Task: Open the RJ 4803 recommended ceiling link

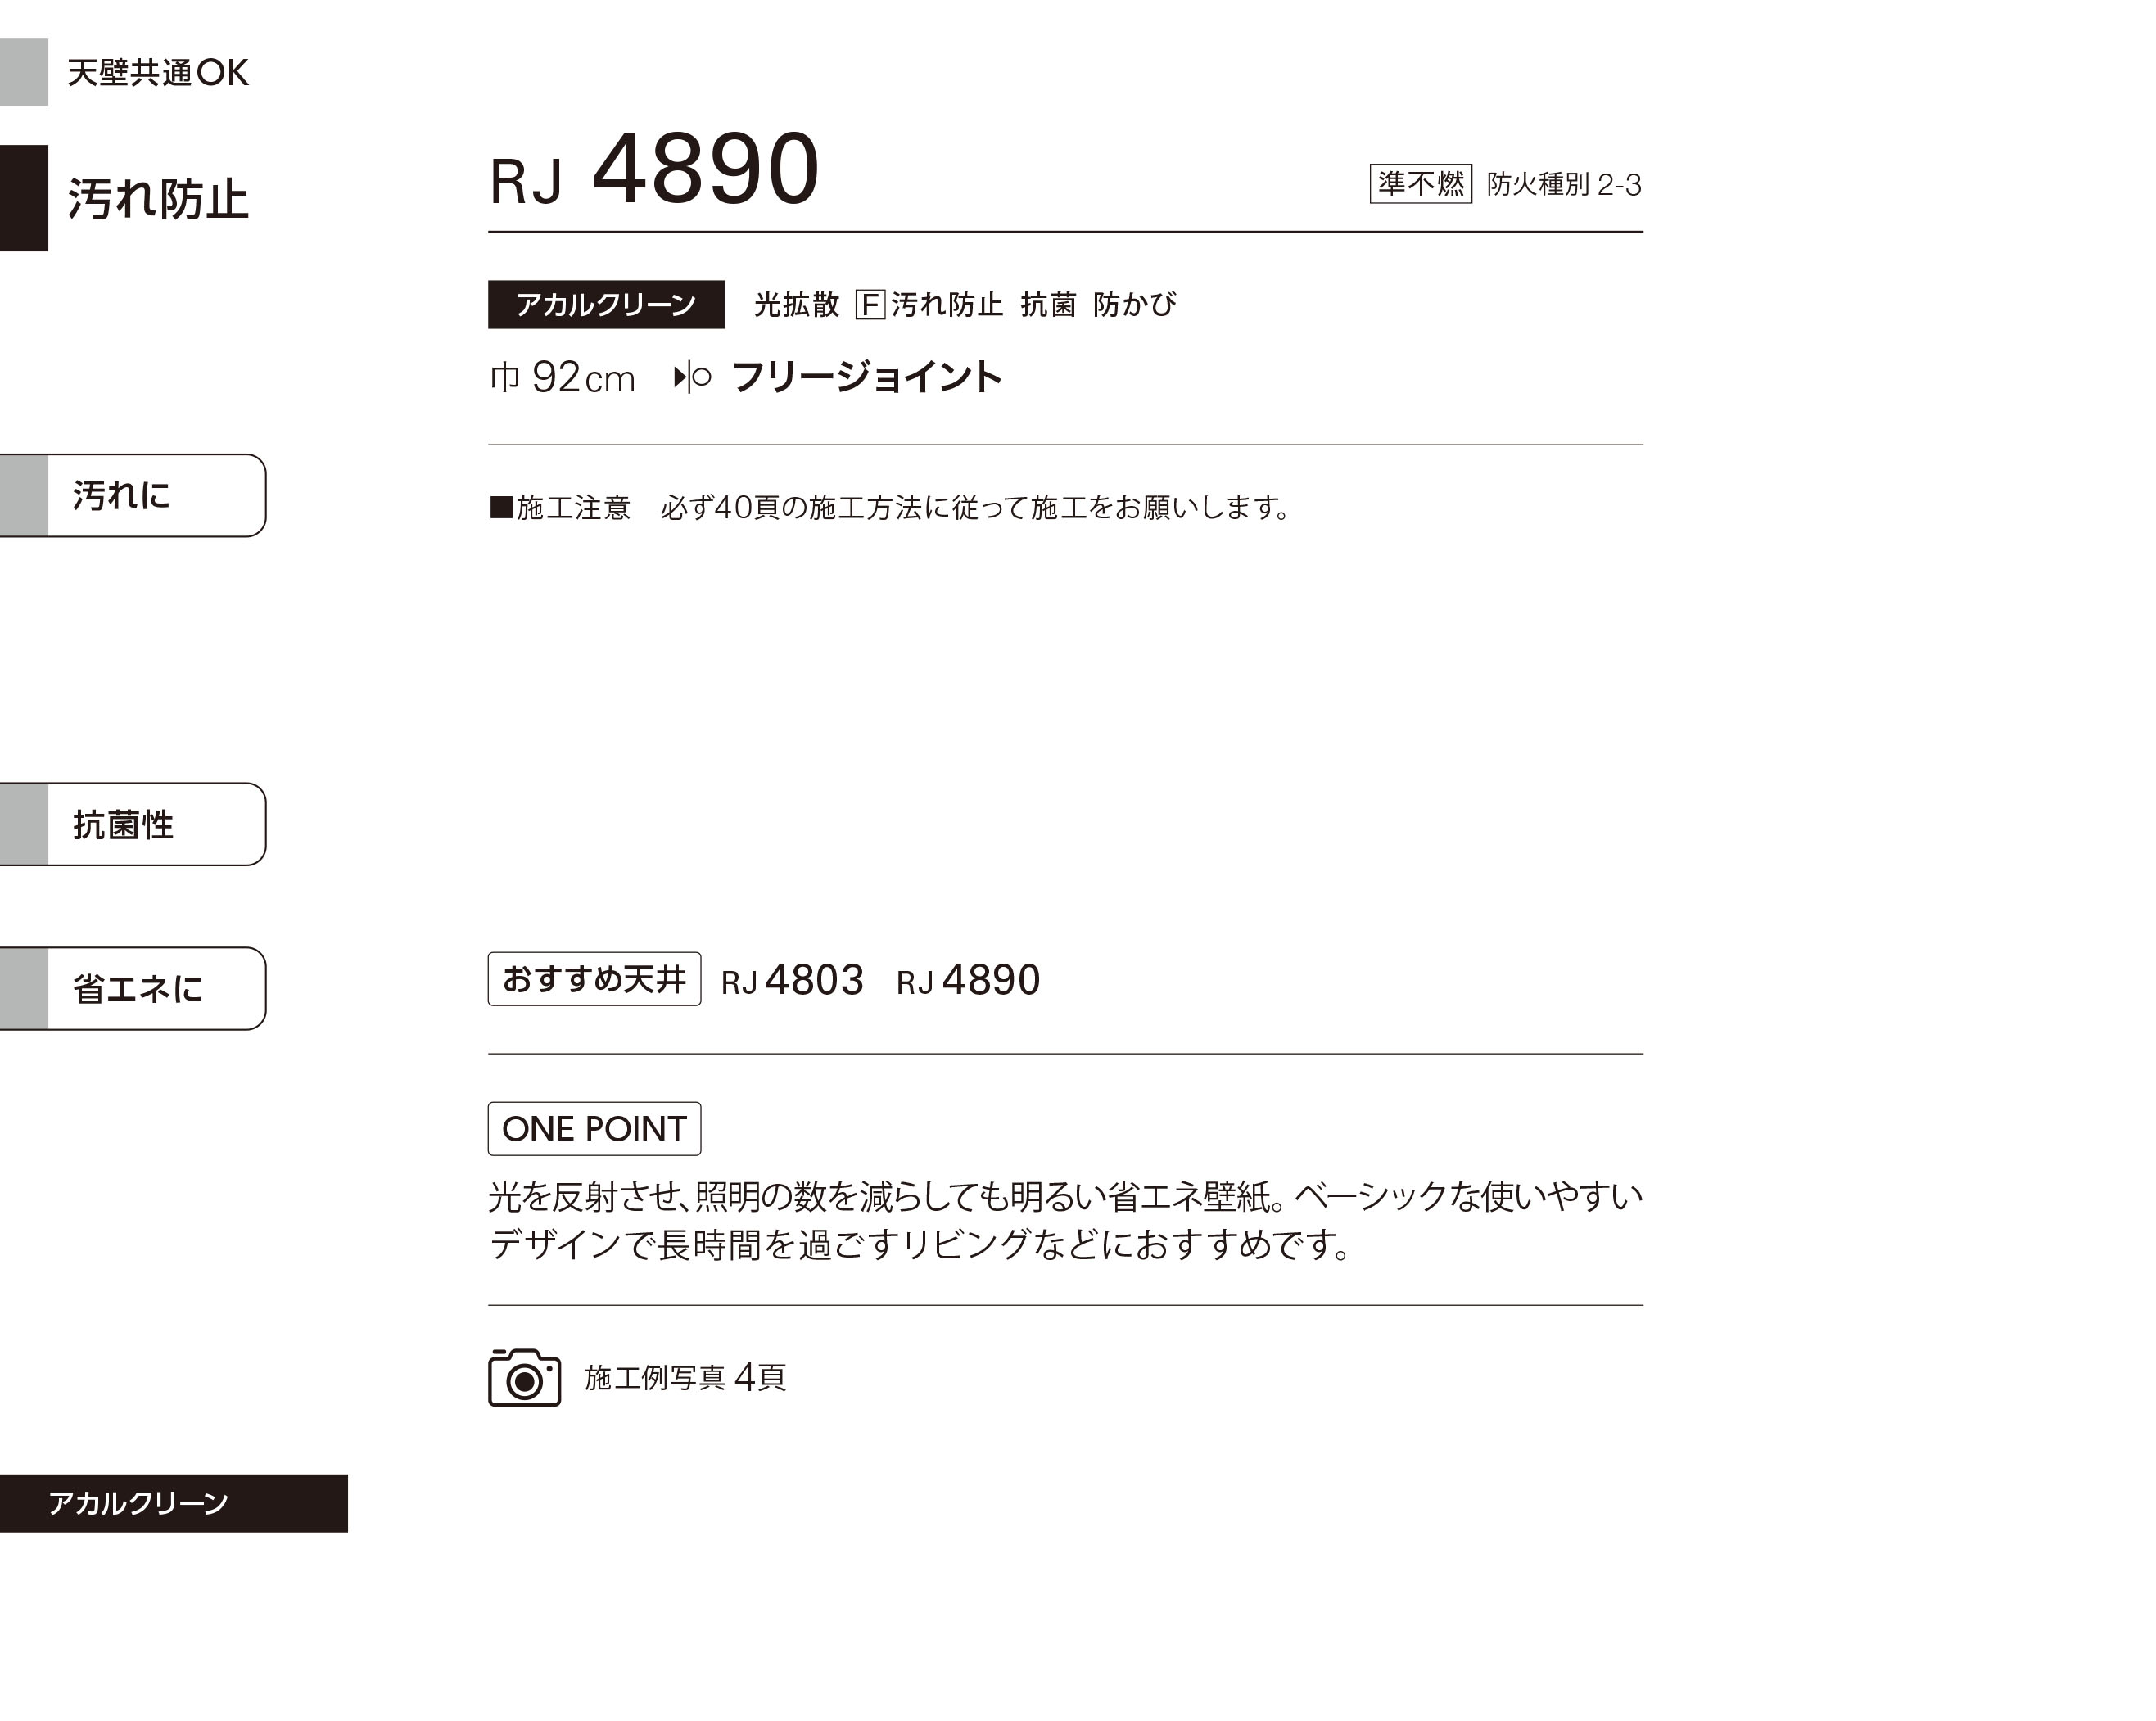Action: pyautogui.click(x=792, y=980)
